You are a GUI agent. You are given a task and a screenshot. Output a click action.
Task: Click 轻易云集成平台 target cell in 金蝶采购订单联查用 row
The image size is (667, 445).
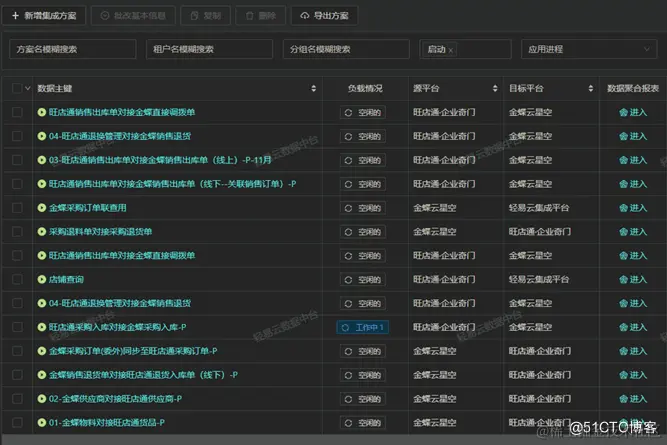[x=539, y=208]
